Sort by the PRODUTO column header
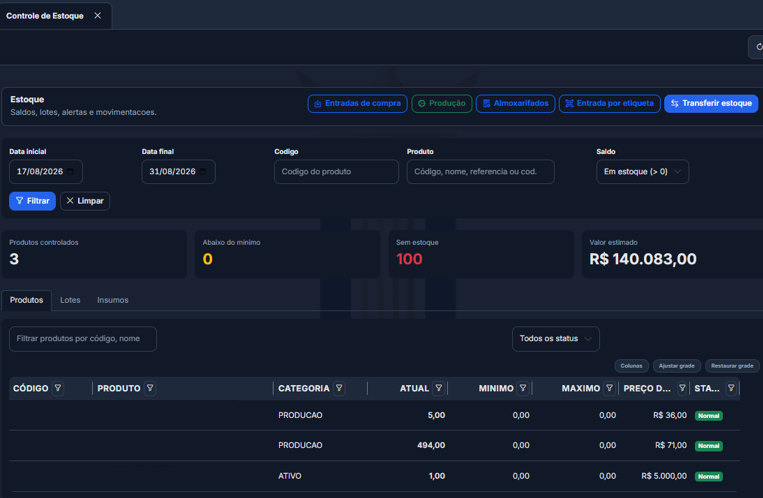 pos(119,388)
